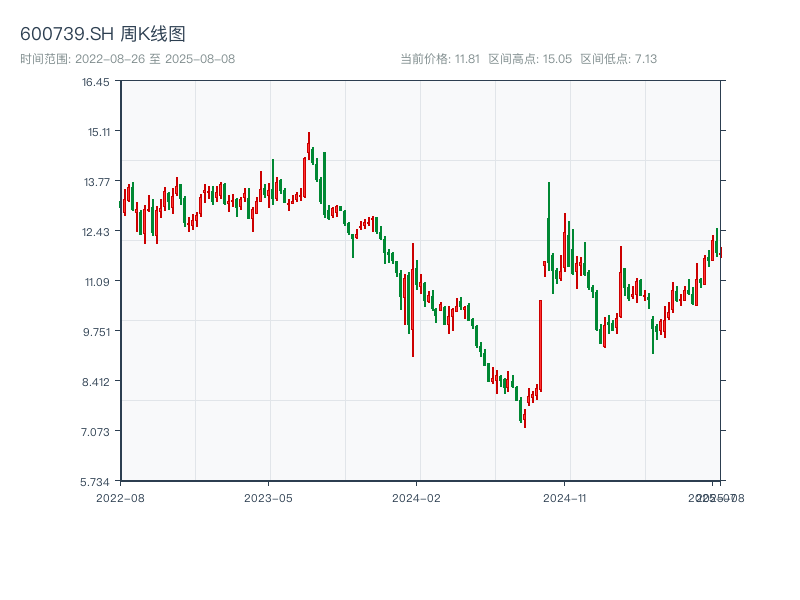Click the 600739.SH 周K线图 chart title
This screenshot has width=800, height=600.
(103, 34)
